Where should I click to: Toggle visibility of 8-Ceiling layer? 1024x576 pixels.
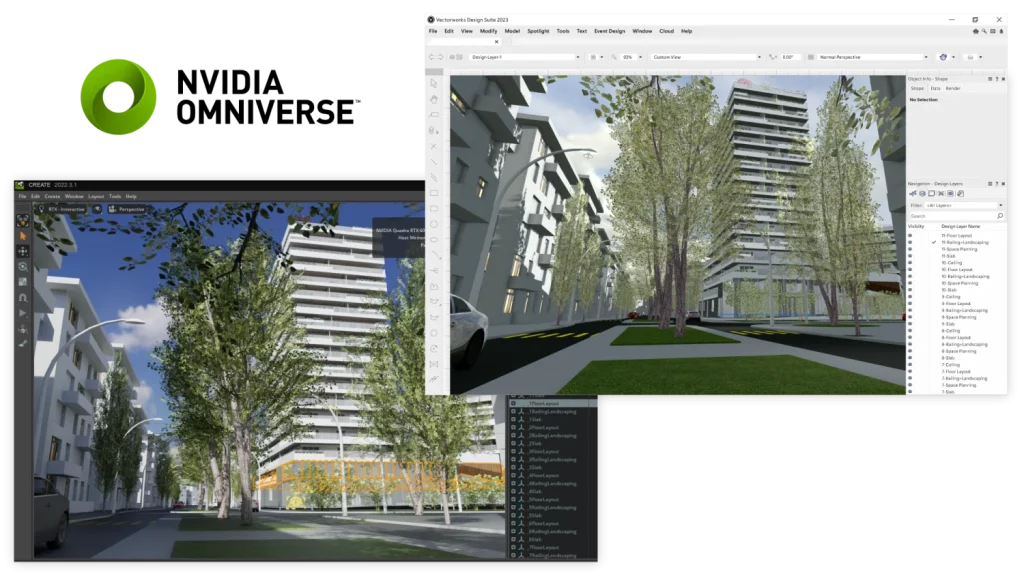pos(910,331)
